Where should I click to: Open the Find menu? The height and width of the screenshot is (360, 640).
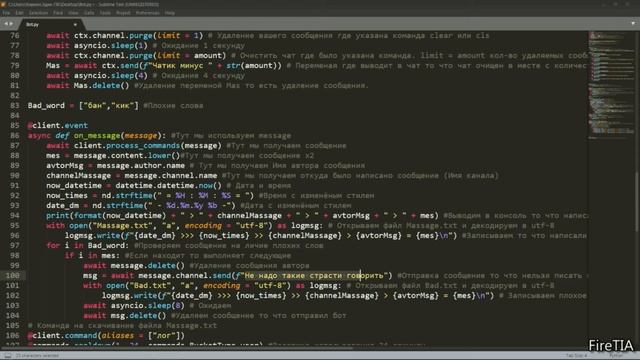[58, 13]
